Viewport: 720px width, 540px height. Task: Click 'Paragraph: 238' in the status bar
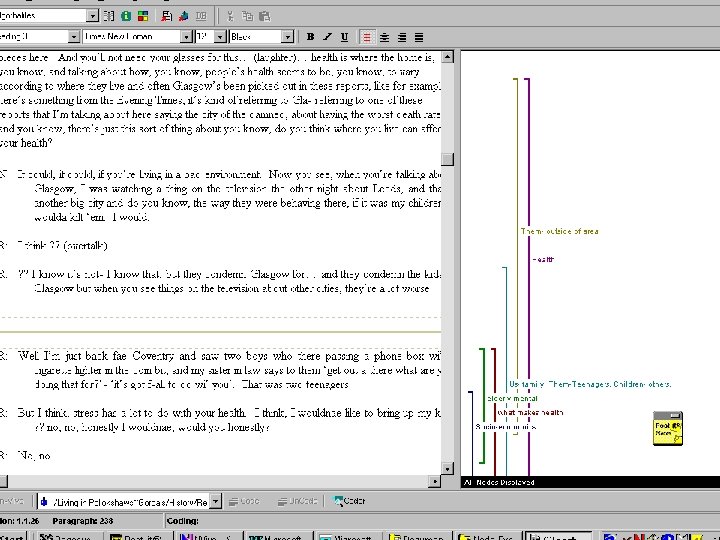click(x=83, y=521)
